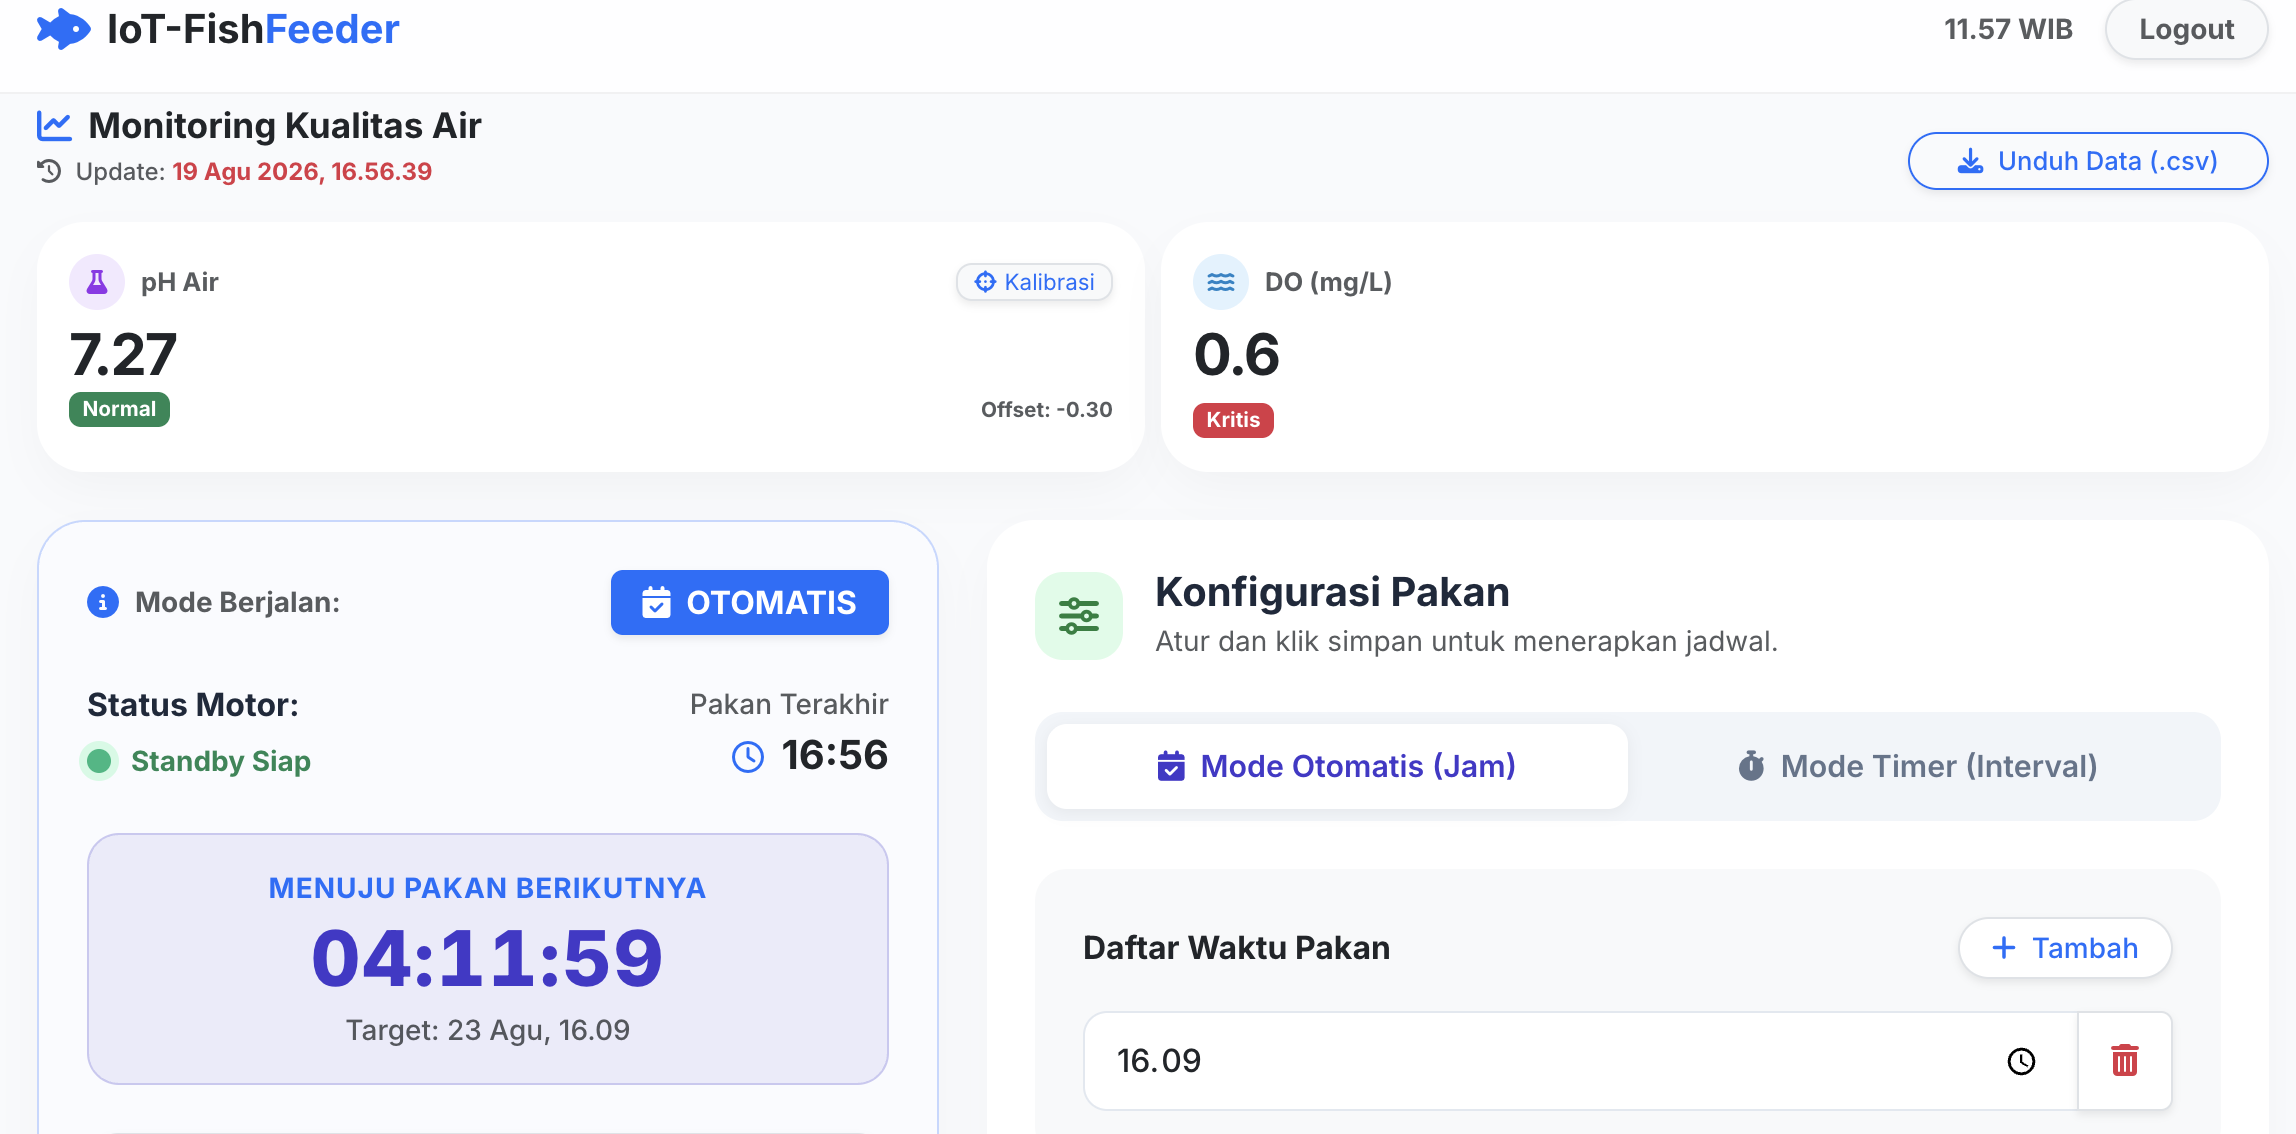
Task: Download data with Unduh Data (.csv)
Action: [x=2088, y=161]
